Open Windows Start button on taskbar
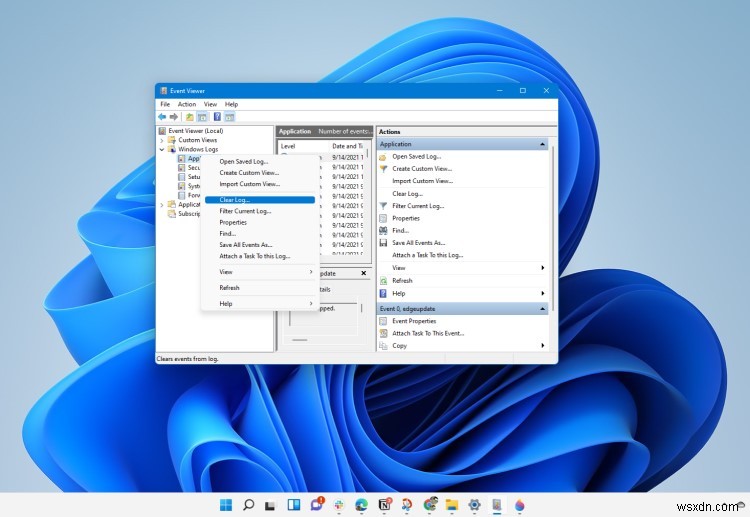Image resolution: width=750 pixels, height=517 pixels. pos(225,505)
